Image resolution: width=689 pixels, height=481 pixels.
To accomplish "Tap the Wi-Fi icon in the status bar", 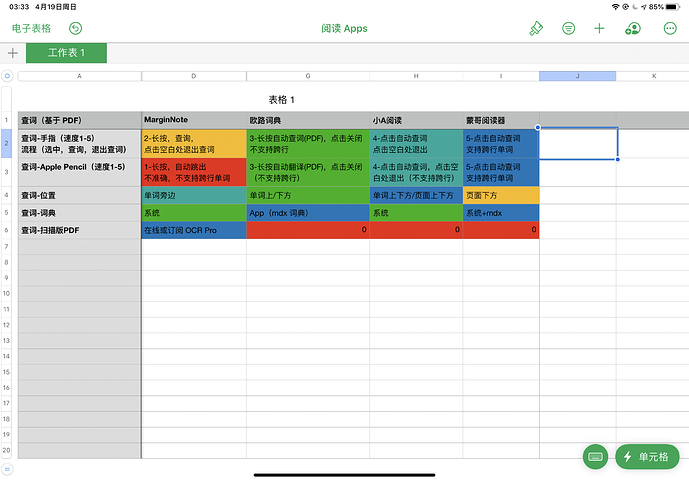I will [616, 7].
